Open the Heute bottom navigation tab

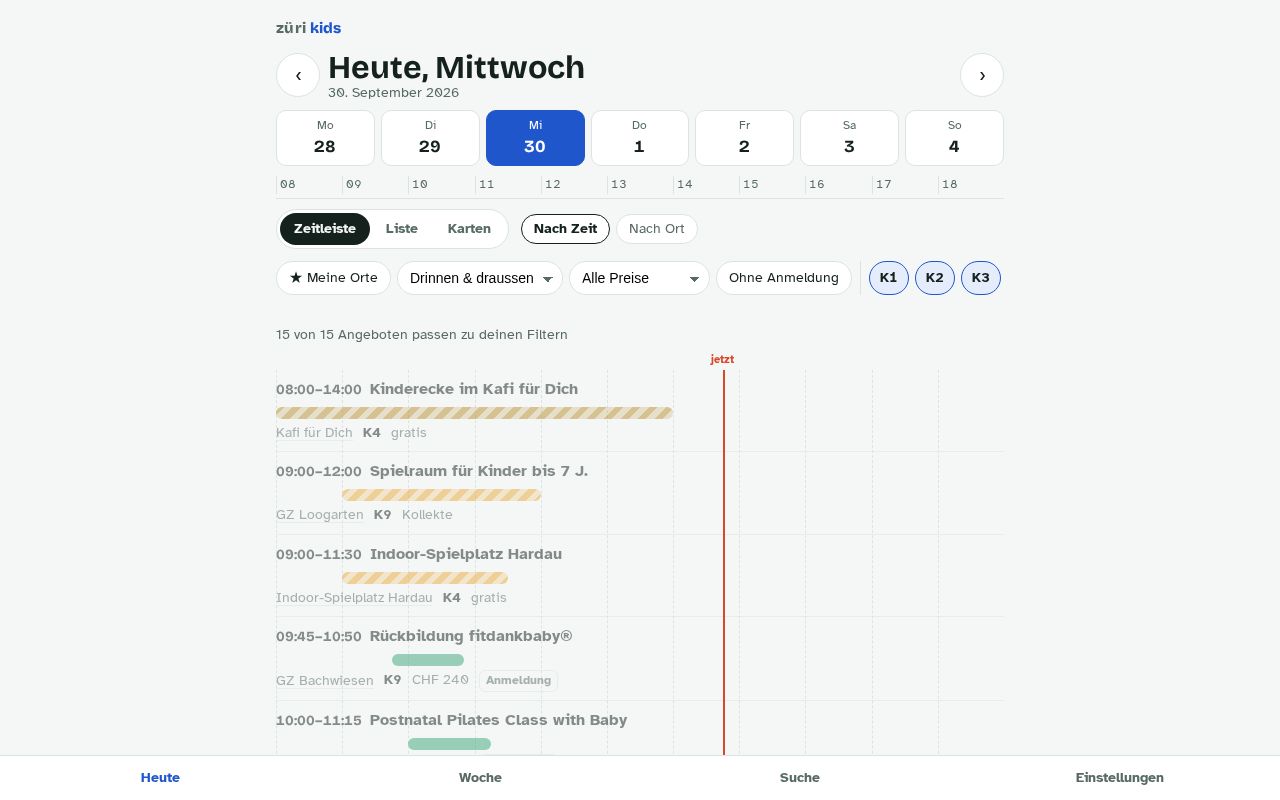point(160,778)
